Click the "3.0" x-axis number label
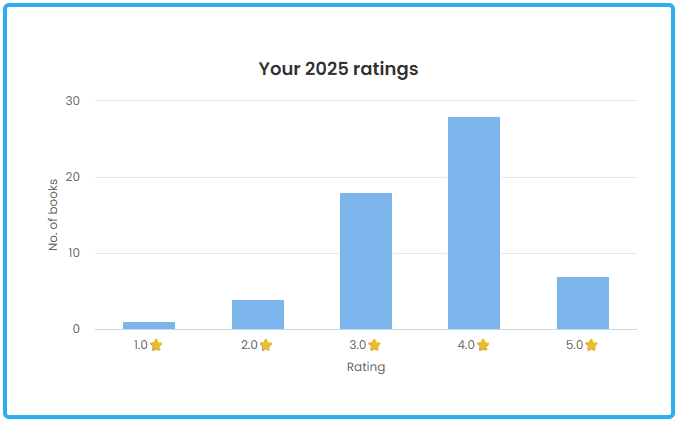This screenshot has width=677, height=421. (x=358, y=345)
